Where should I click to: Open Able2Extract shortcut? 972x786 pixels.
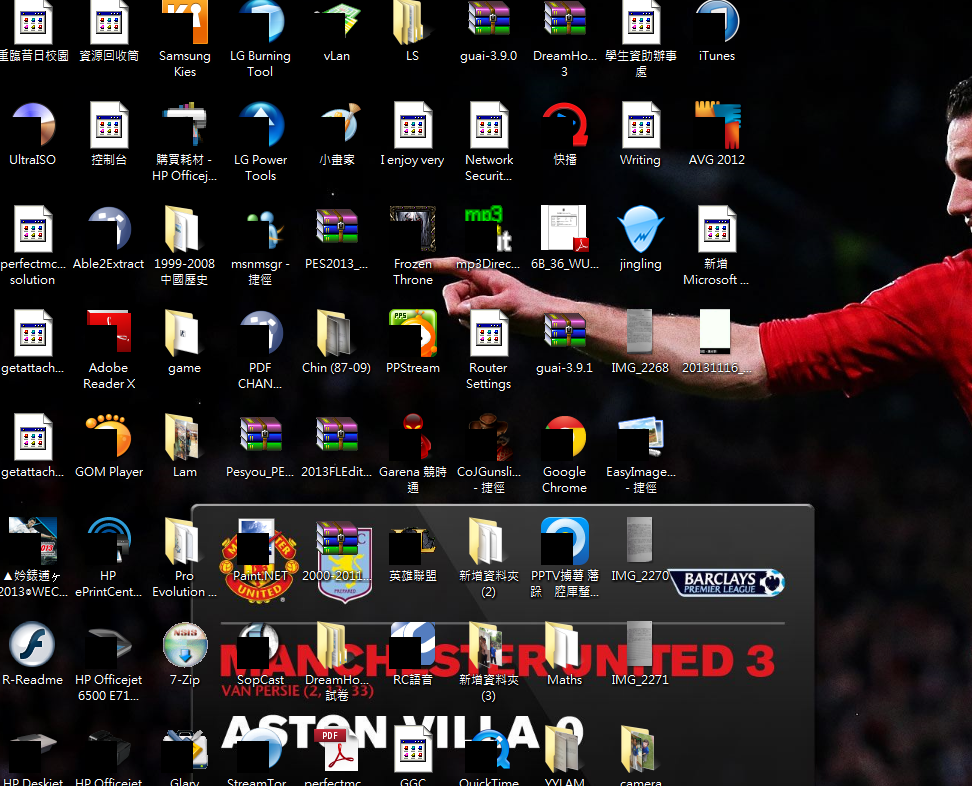(x=108, y=229)
